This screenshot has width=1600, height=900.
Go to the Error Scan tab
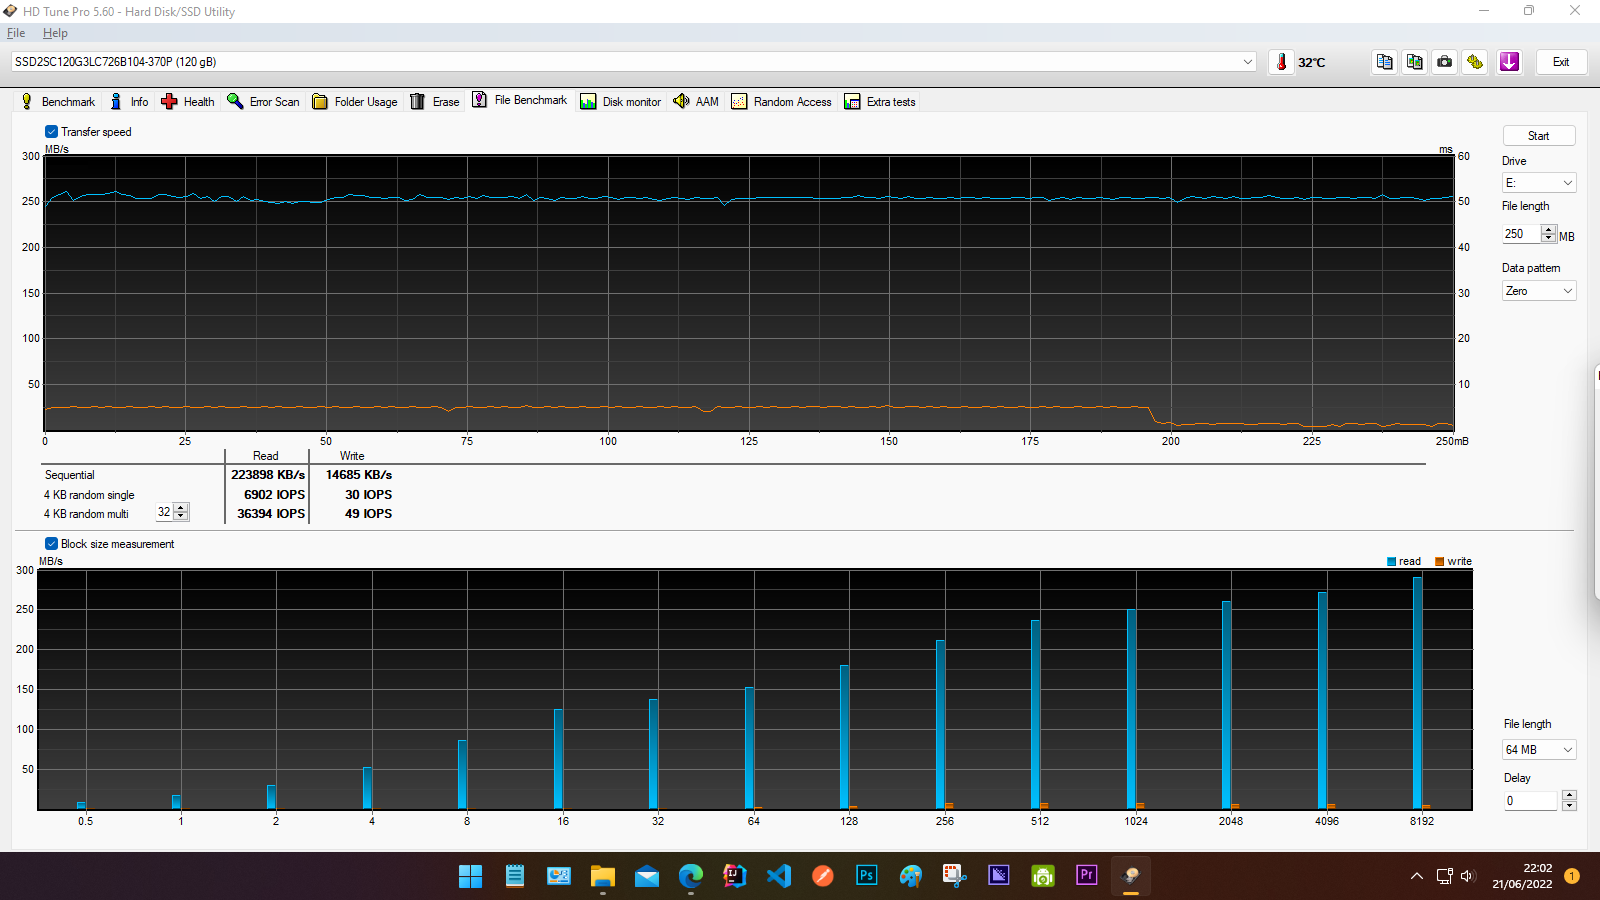tap(263, 101)
